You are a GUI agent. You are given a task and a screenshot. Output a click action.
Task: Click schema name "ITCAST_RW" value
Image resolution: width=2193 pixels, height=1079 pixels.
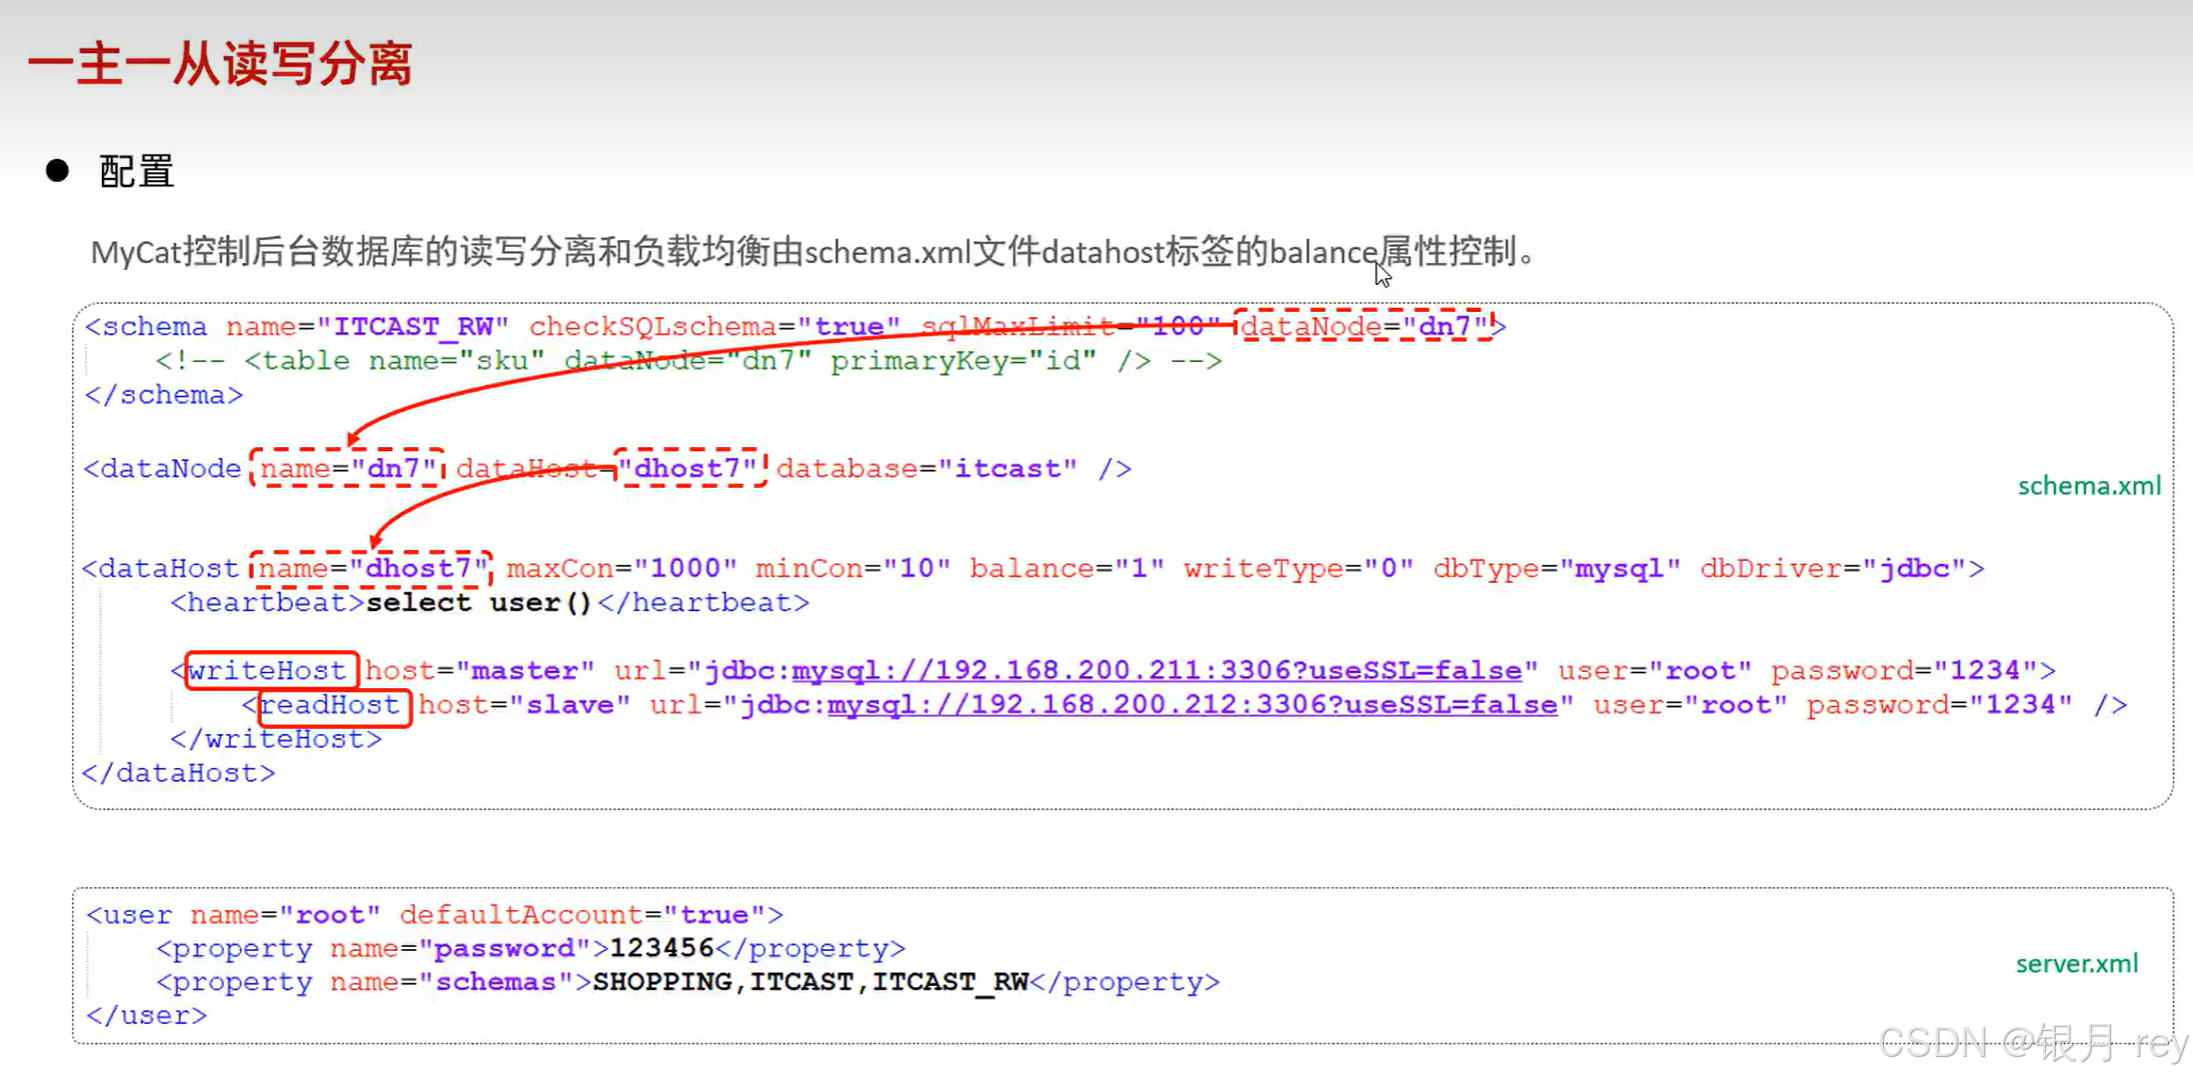point(412,327)
